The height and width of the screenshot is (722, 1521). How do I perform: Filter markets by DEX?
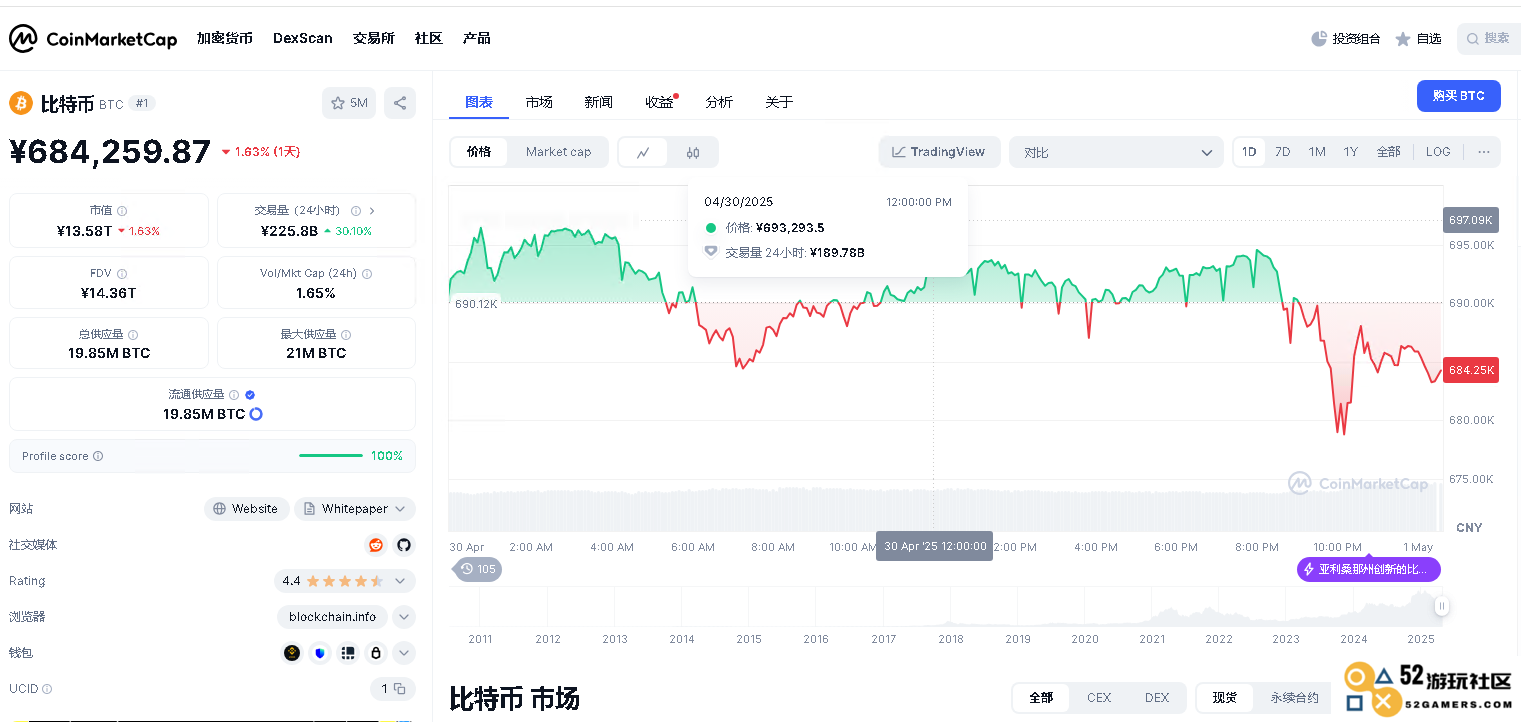tap(1157, 697)
